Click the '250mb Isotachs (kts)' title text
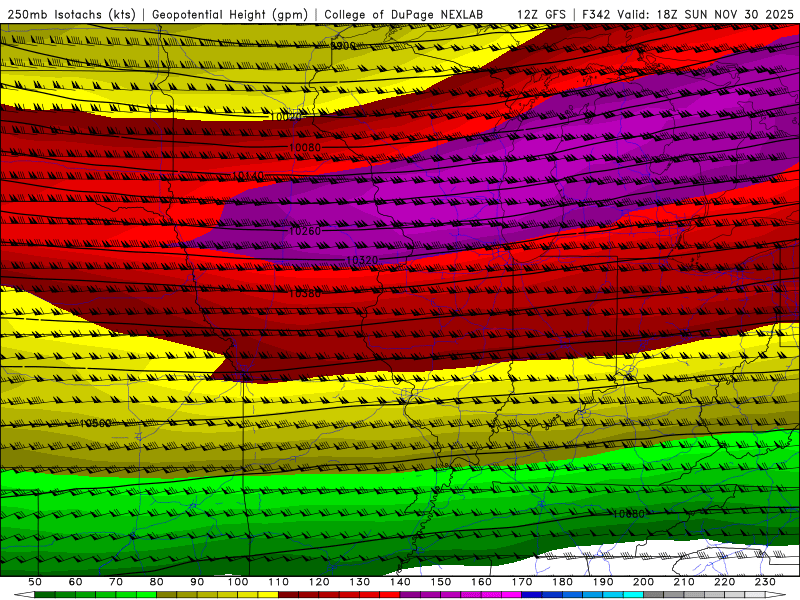Viewport: 800px width, 600px height. 71,14
